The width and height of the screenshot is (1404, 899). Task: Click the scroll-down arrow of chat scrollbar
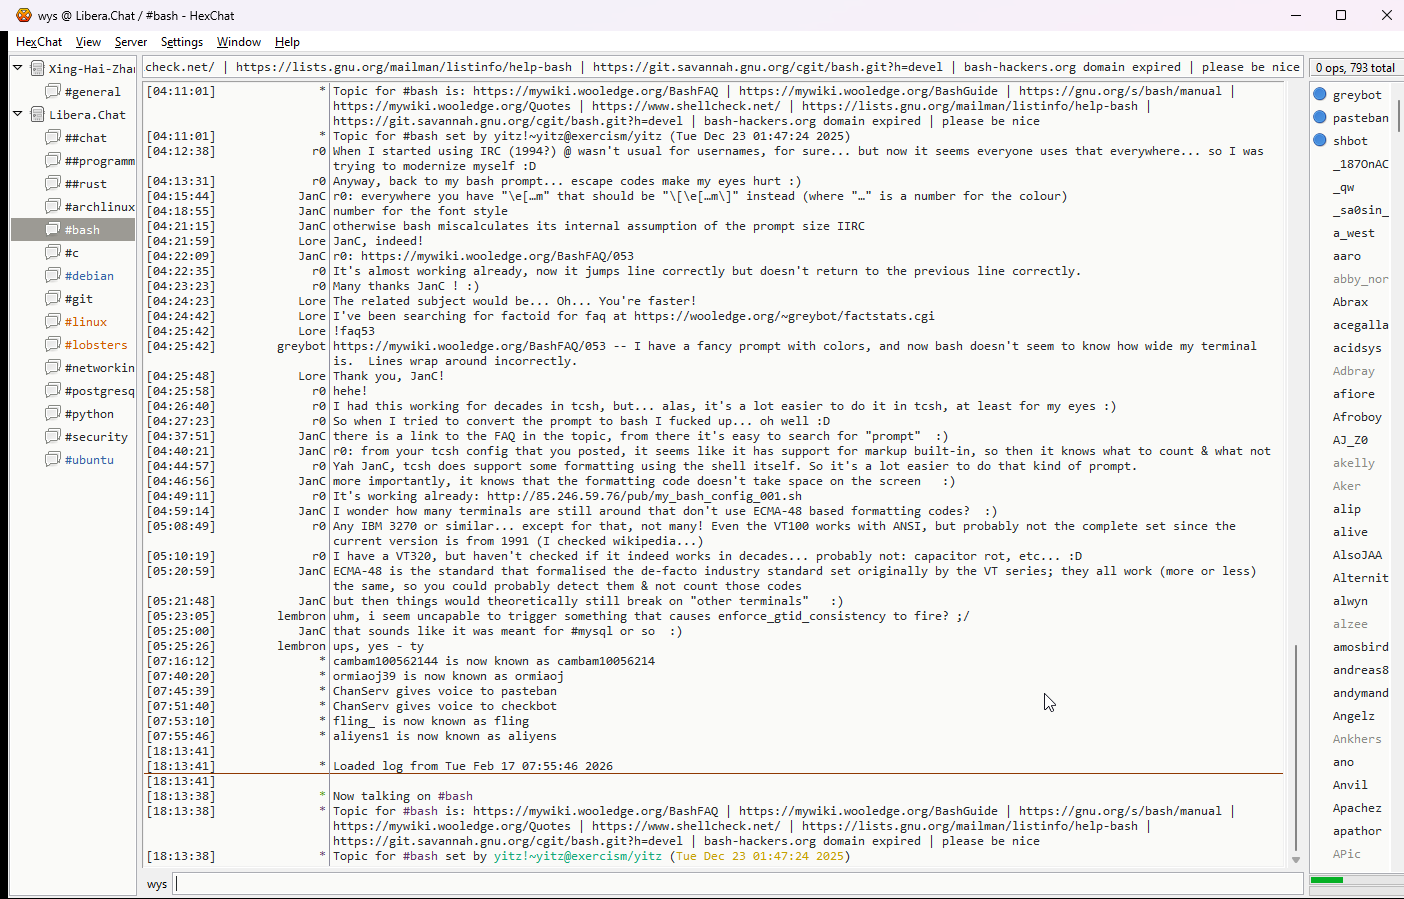coord(1295,860)
